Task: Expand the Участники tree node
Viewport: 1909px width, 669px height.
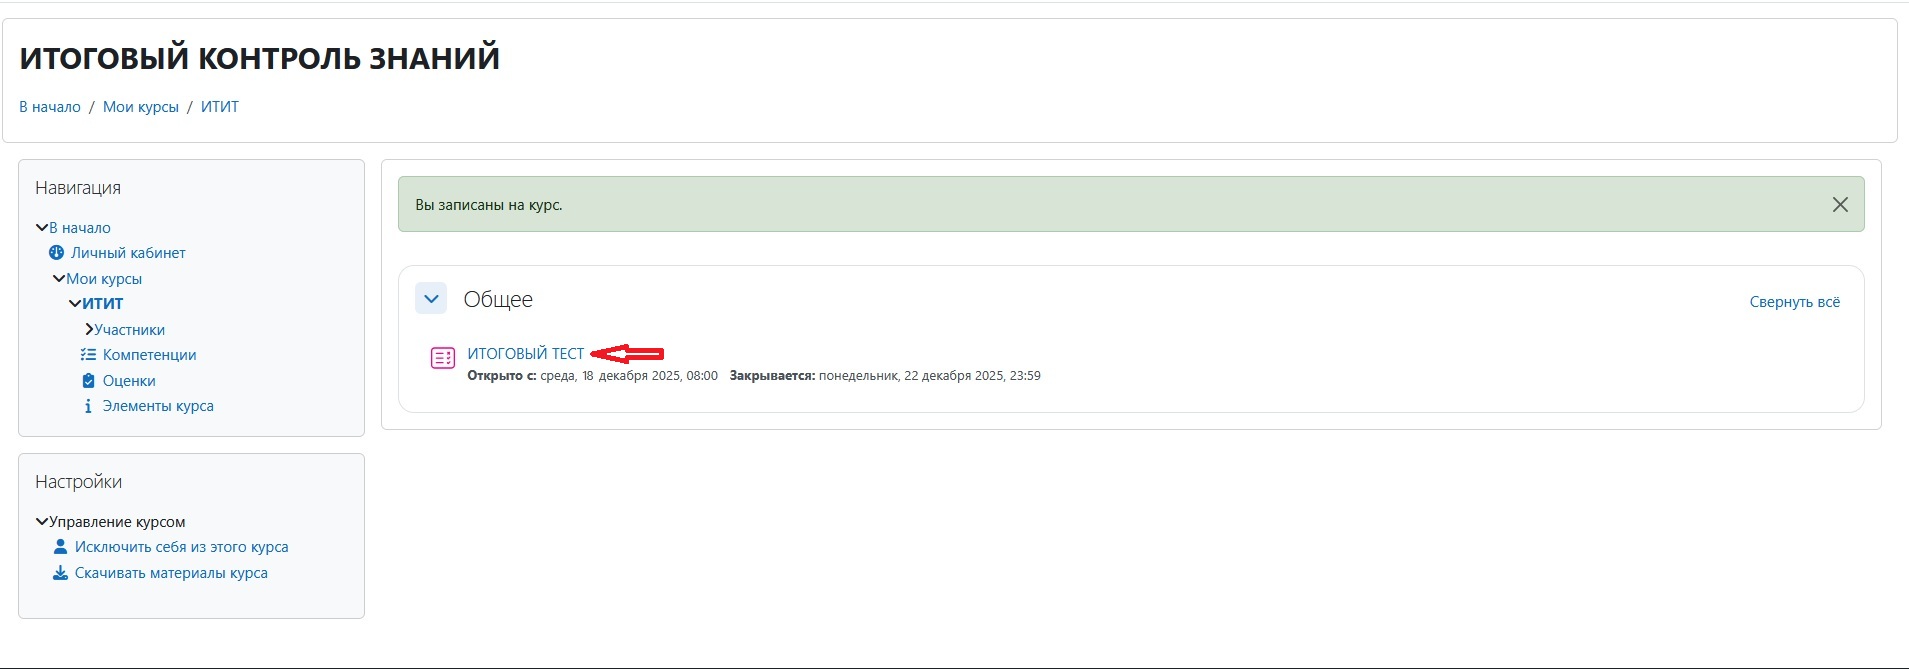Action: tap(89, 330)
